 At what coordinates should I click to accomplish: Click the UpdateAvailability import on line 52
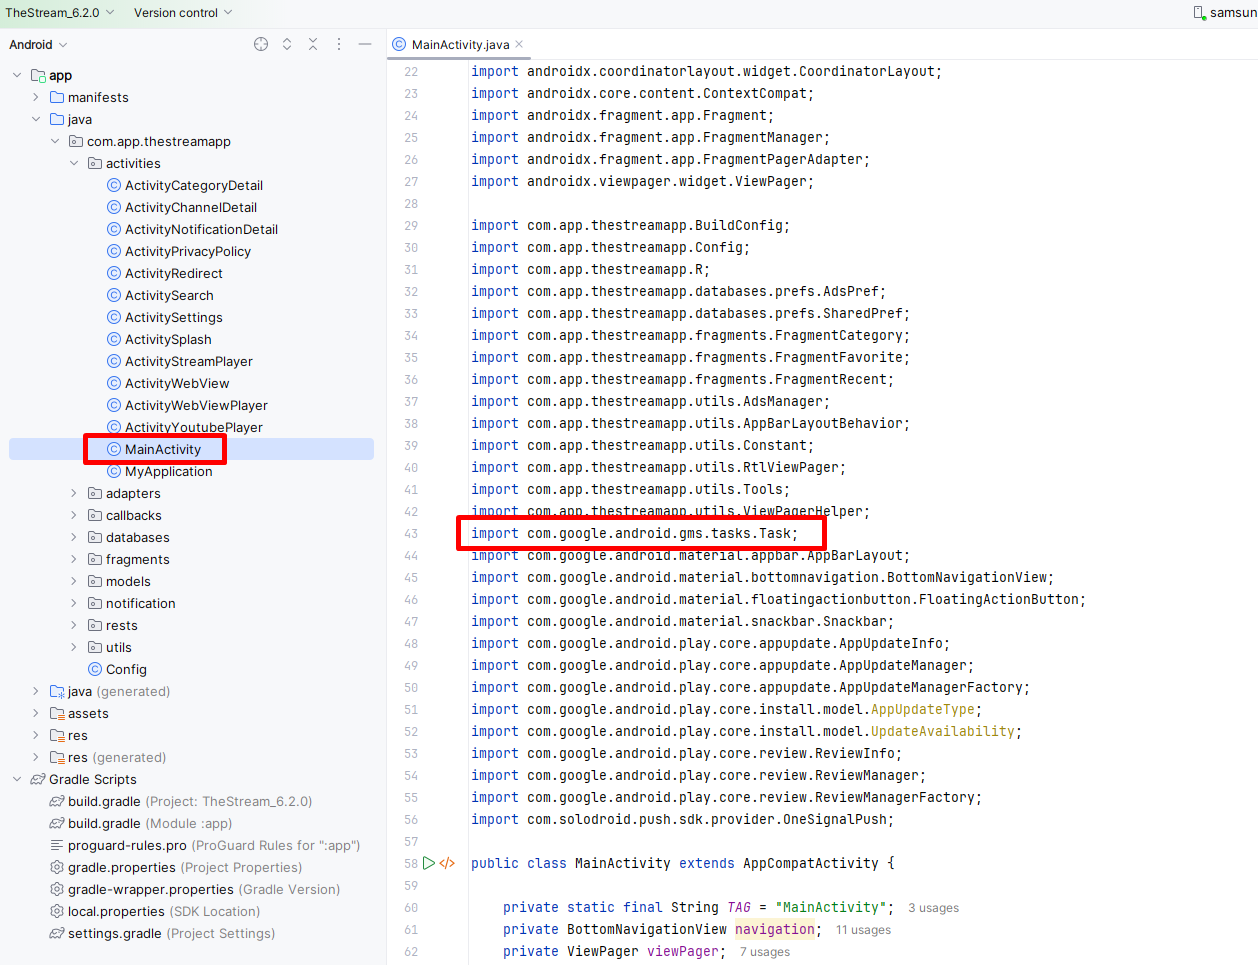(x=942, y=731)
